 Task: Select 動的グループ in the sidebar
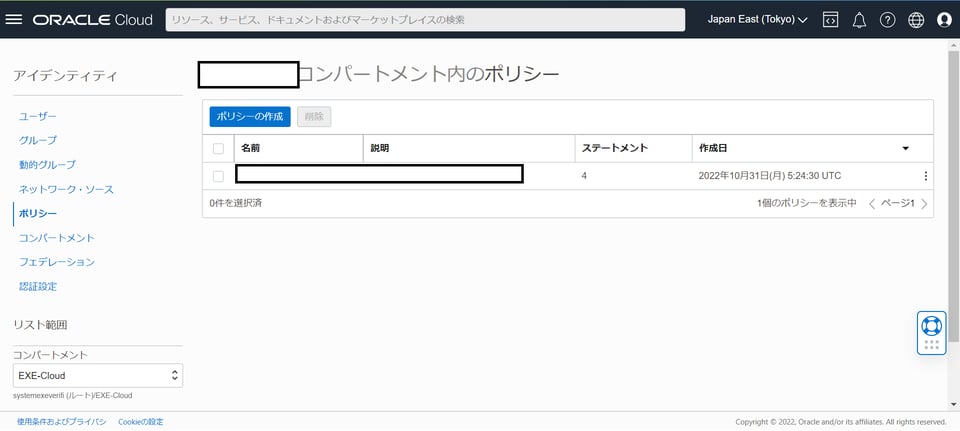[x=47, y=165]
